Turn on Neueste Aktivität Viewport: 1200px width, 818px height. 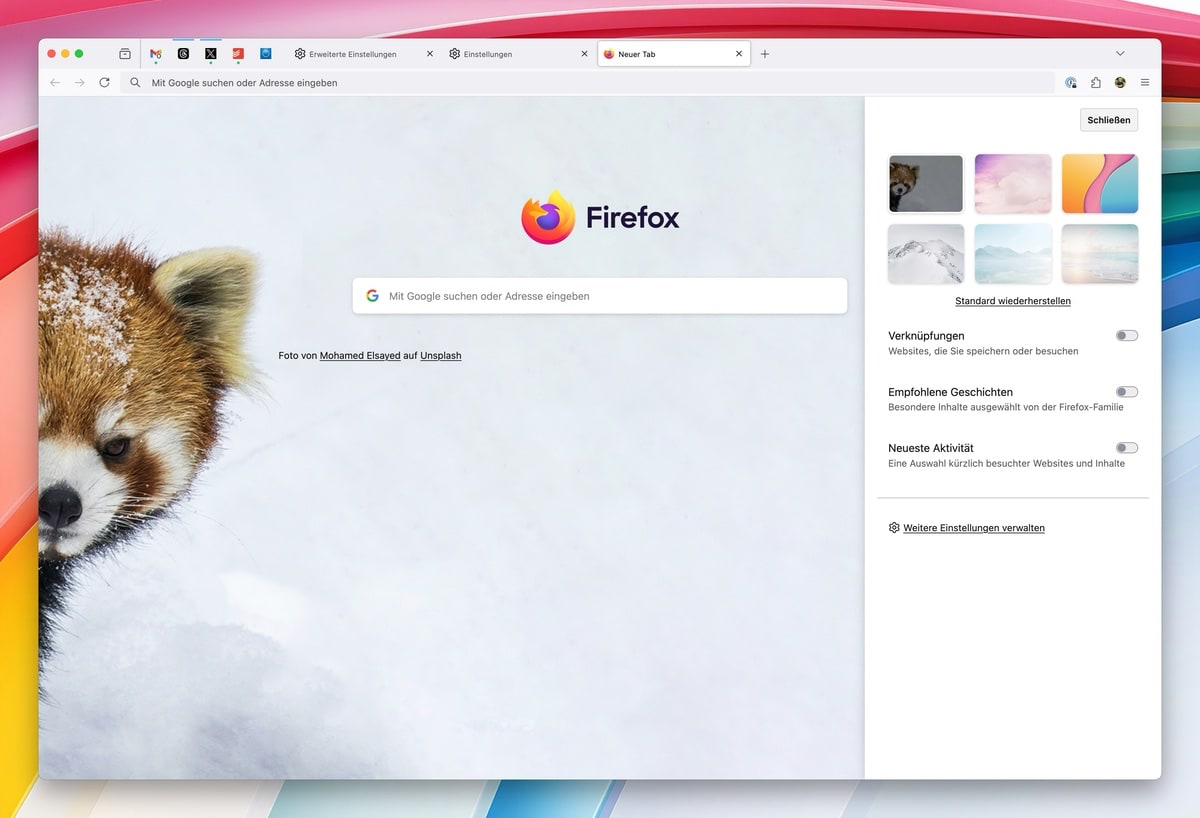coord(1126,447)
